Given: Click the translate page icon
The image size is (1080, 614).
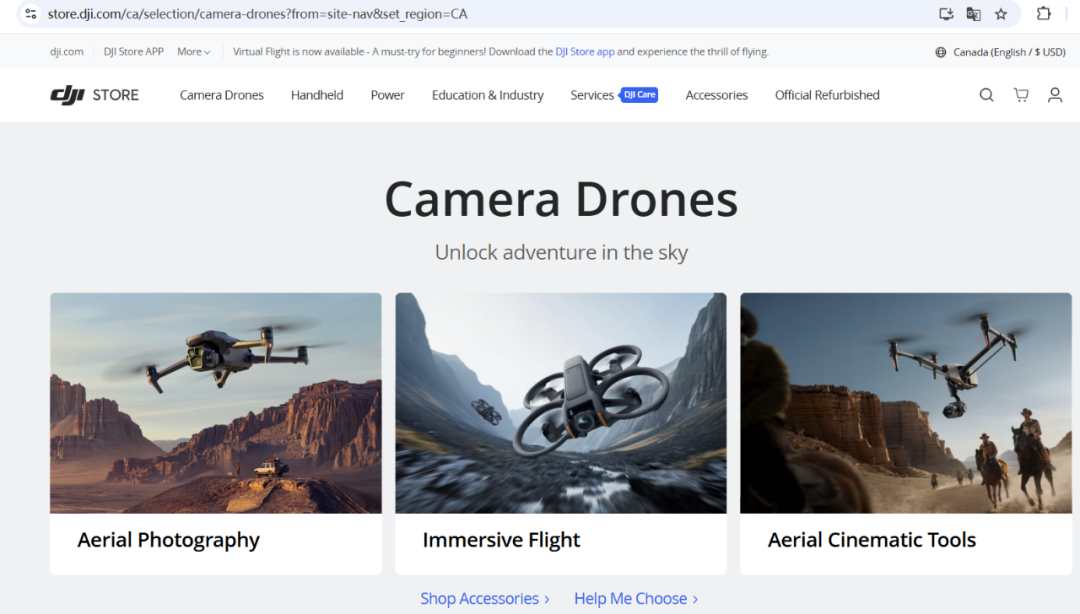Looking at the screenshot, I should coord(973,14).
